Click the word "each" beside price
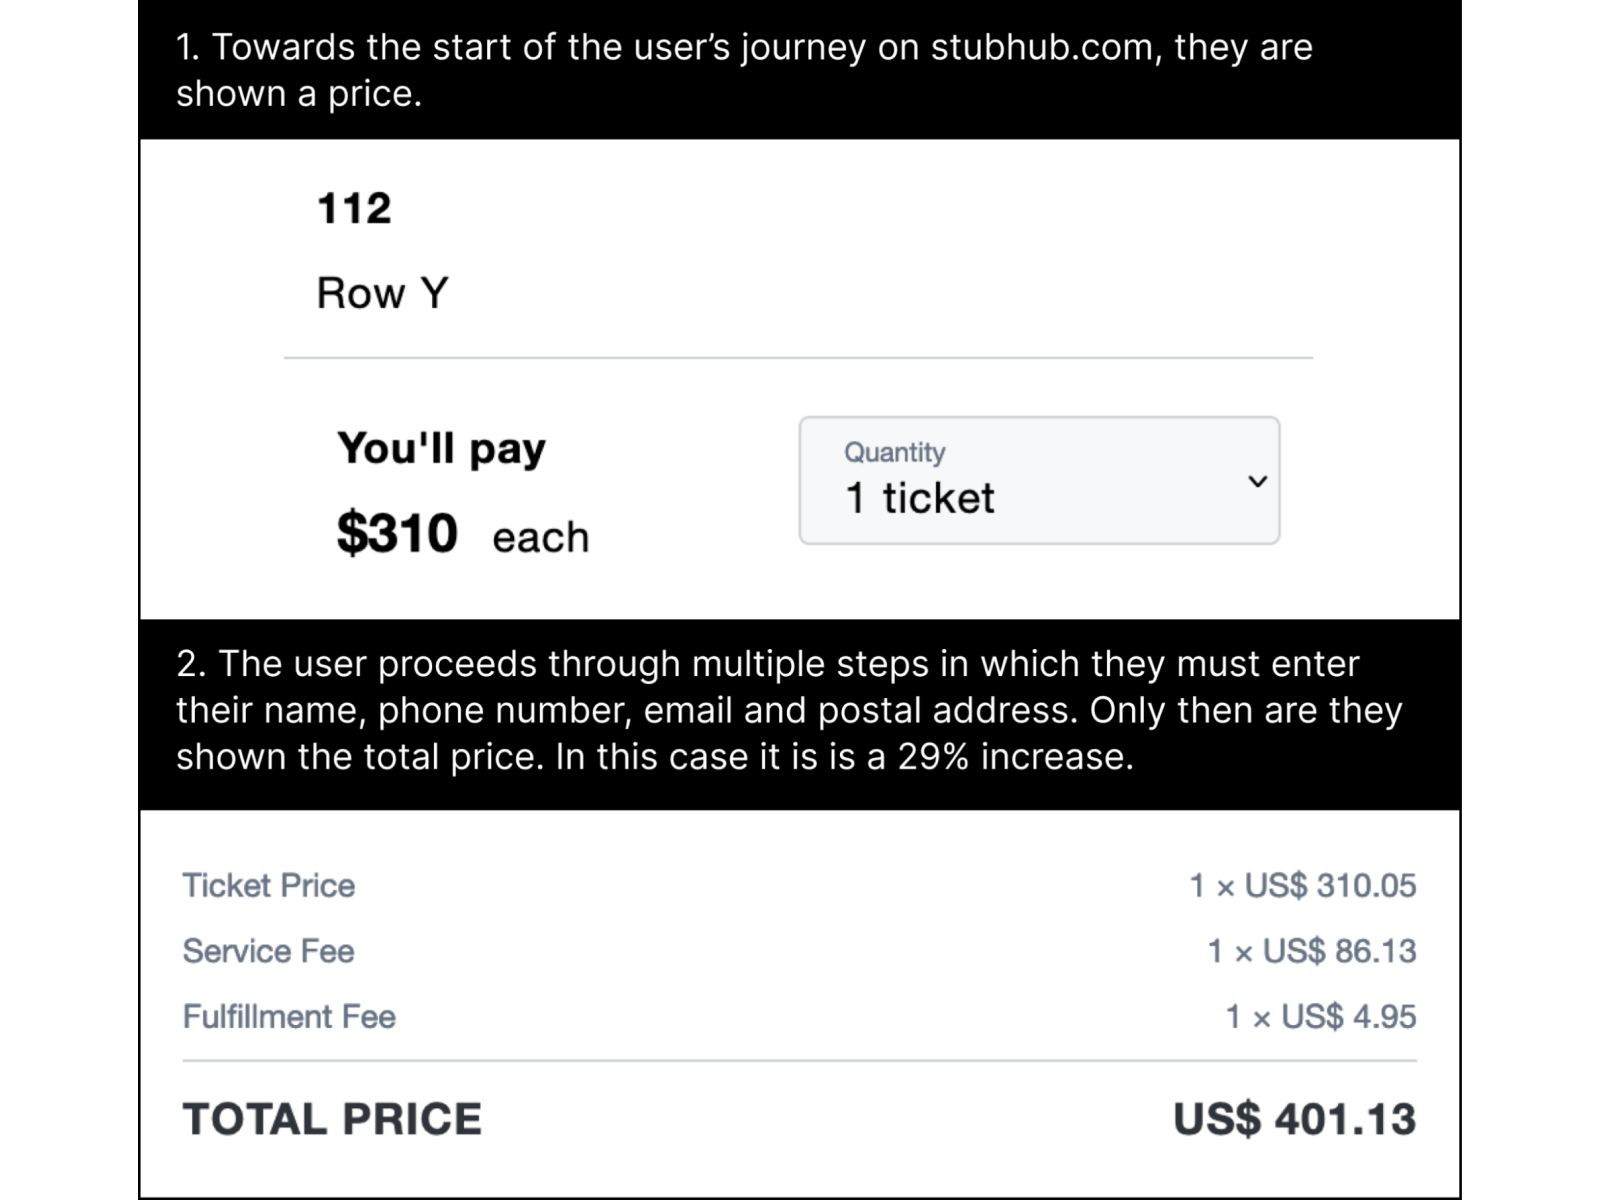Viewport: 1600px width, 1200px height. coord(540,537)
